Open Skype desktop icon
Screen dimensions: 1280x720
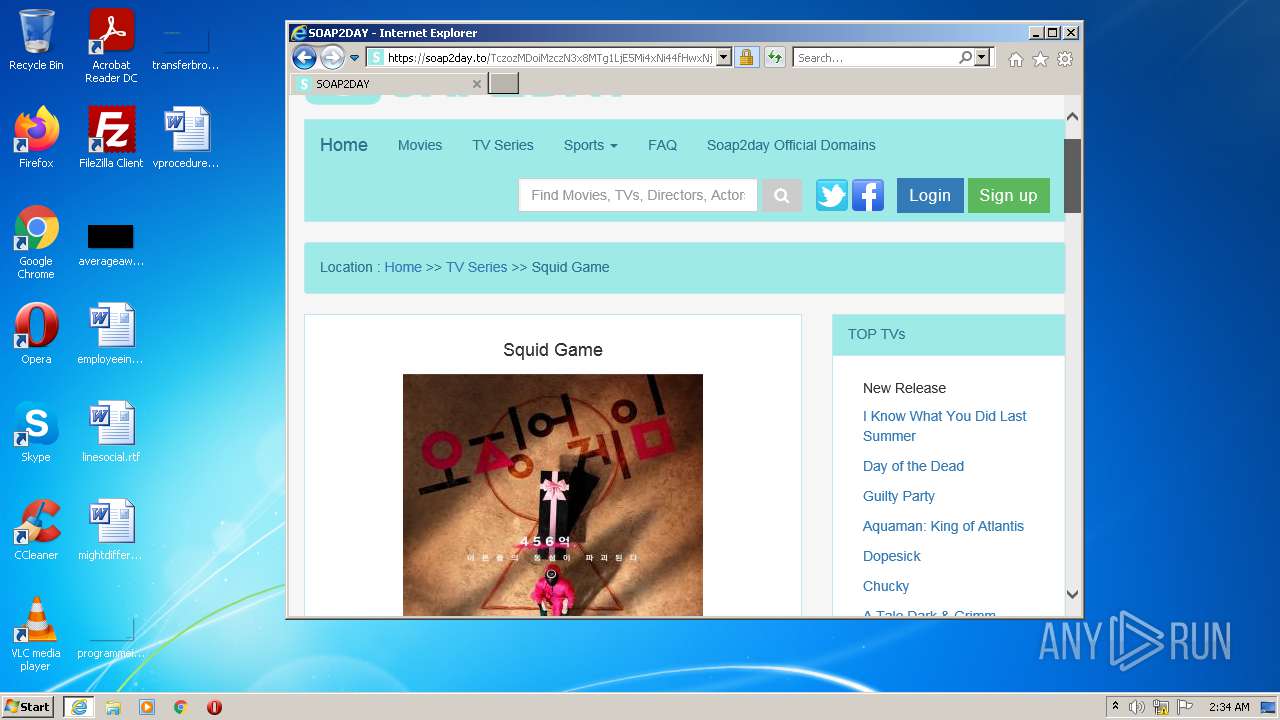[x=36, y=432]
